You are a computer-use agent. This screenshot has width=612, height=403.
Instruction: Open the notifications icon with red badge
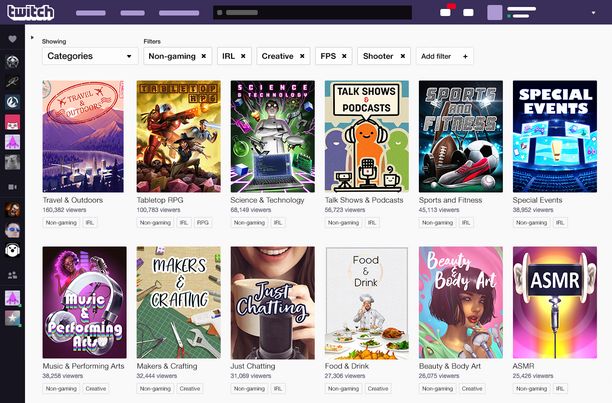[x=447, y=11]
